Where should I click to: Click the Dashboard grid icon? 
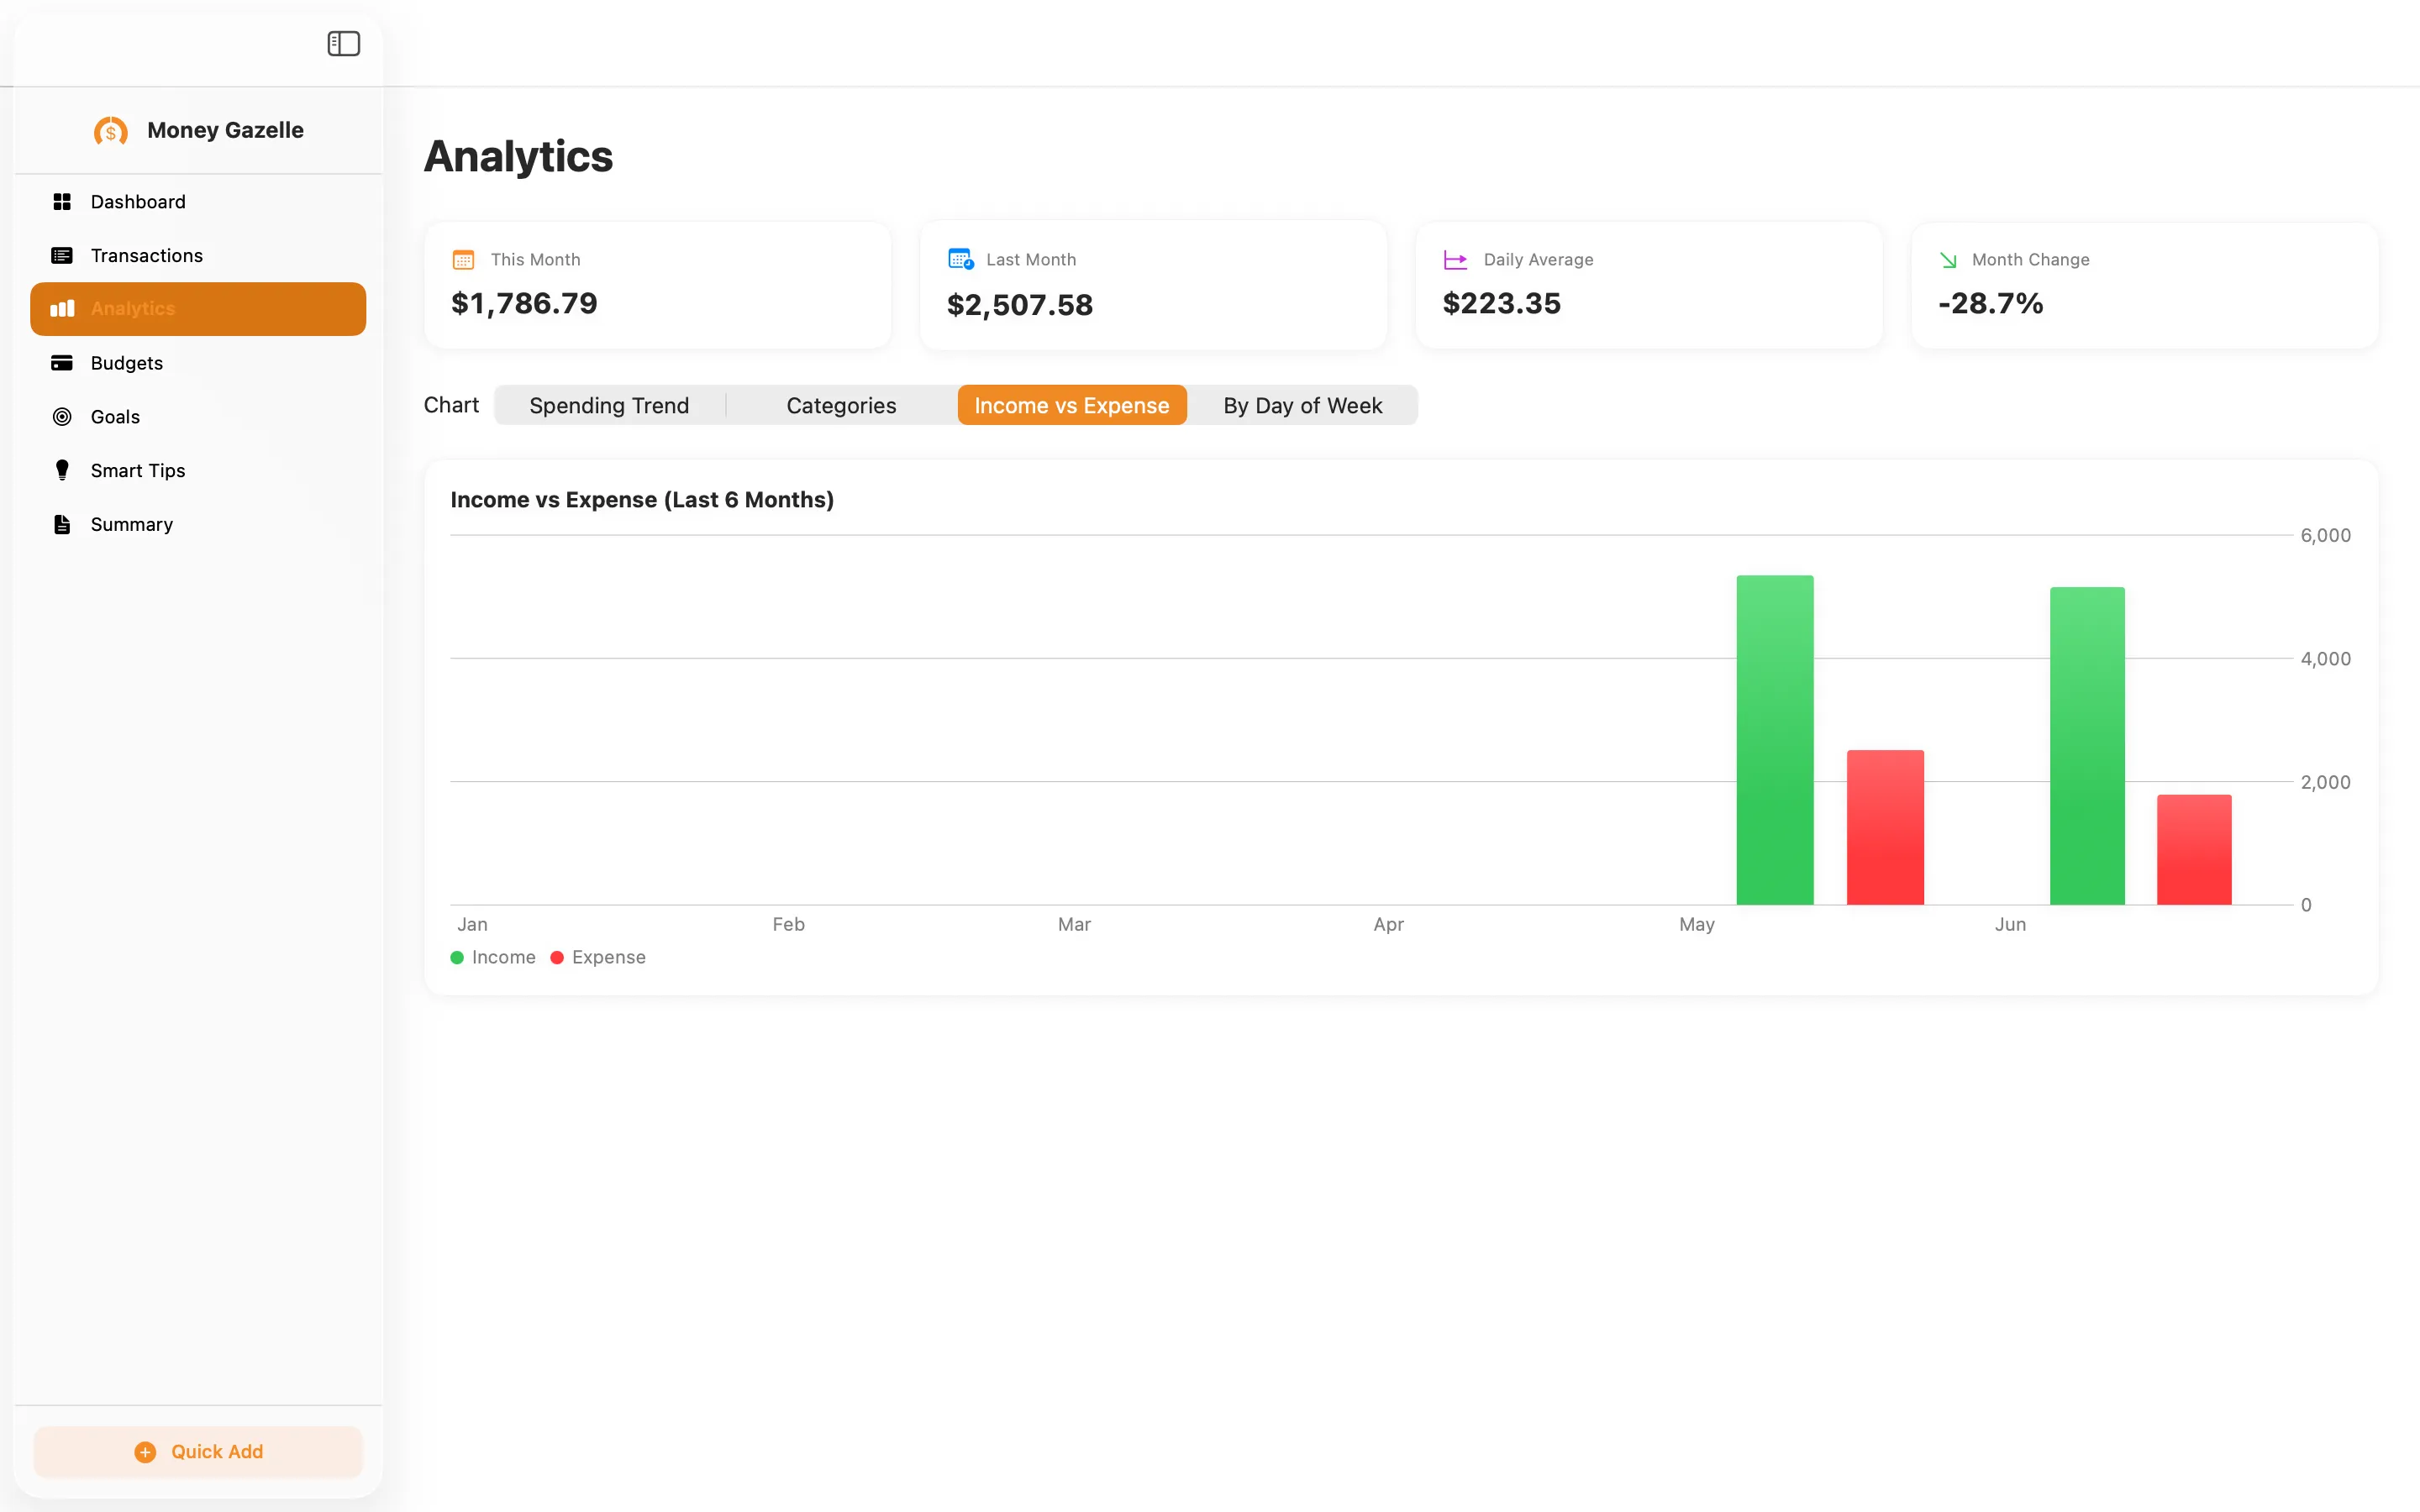click(62, 202)
